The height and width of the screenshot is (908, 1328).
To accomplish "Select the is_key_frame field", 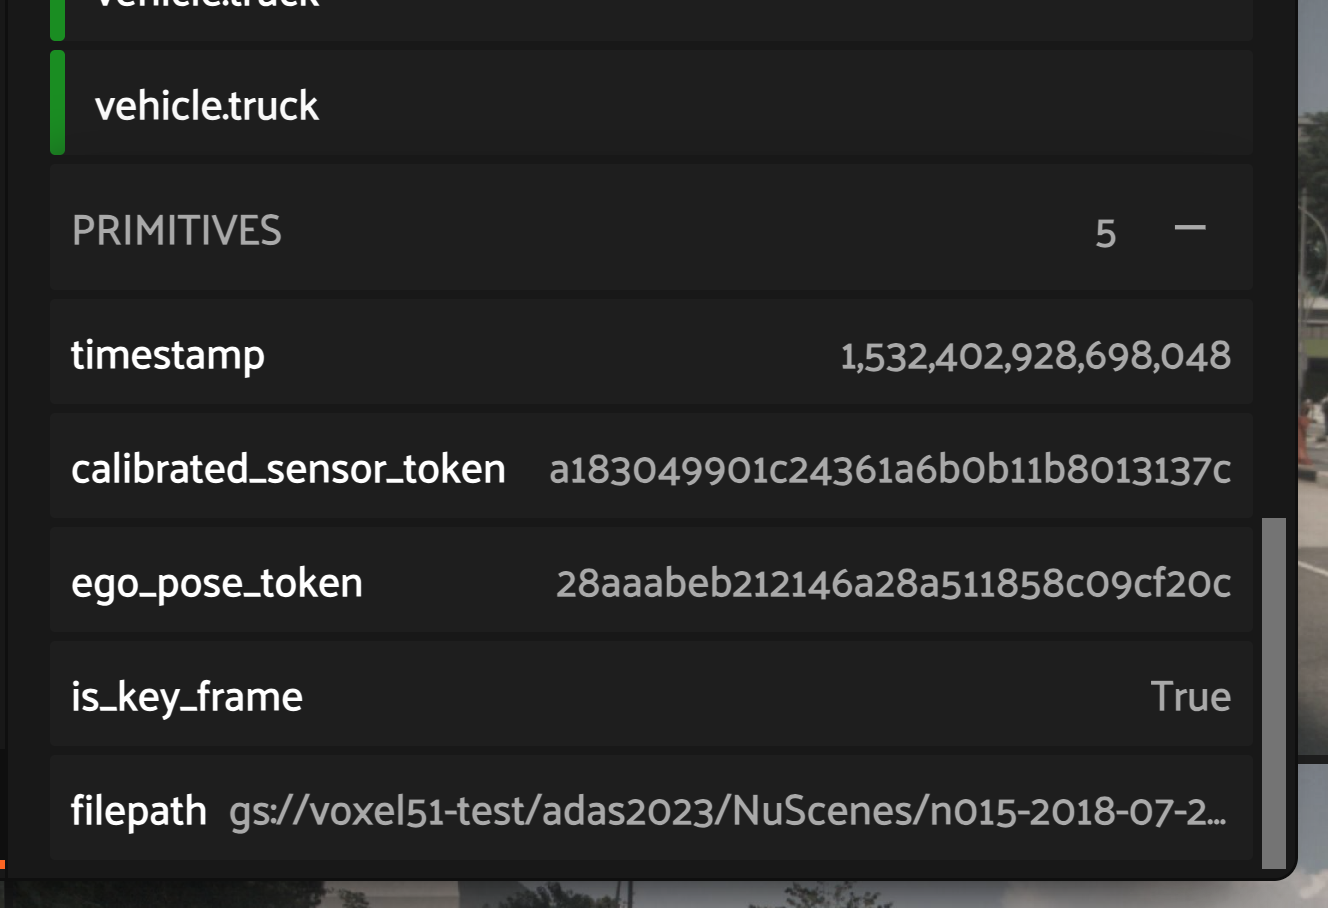I will pyautogui.click(x=186, y=696).
